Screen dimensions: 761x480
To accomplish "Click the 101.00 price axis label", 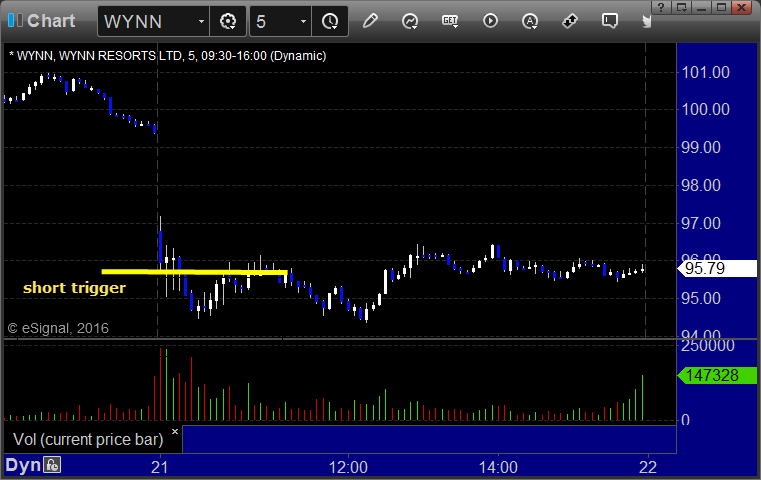I will point(706,73).
